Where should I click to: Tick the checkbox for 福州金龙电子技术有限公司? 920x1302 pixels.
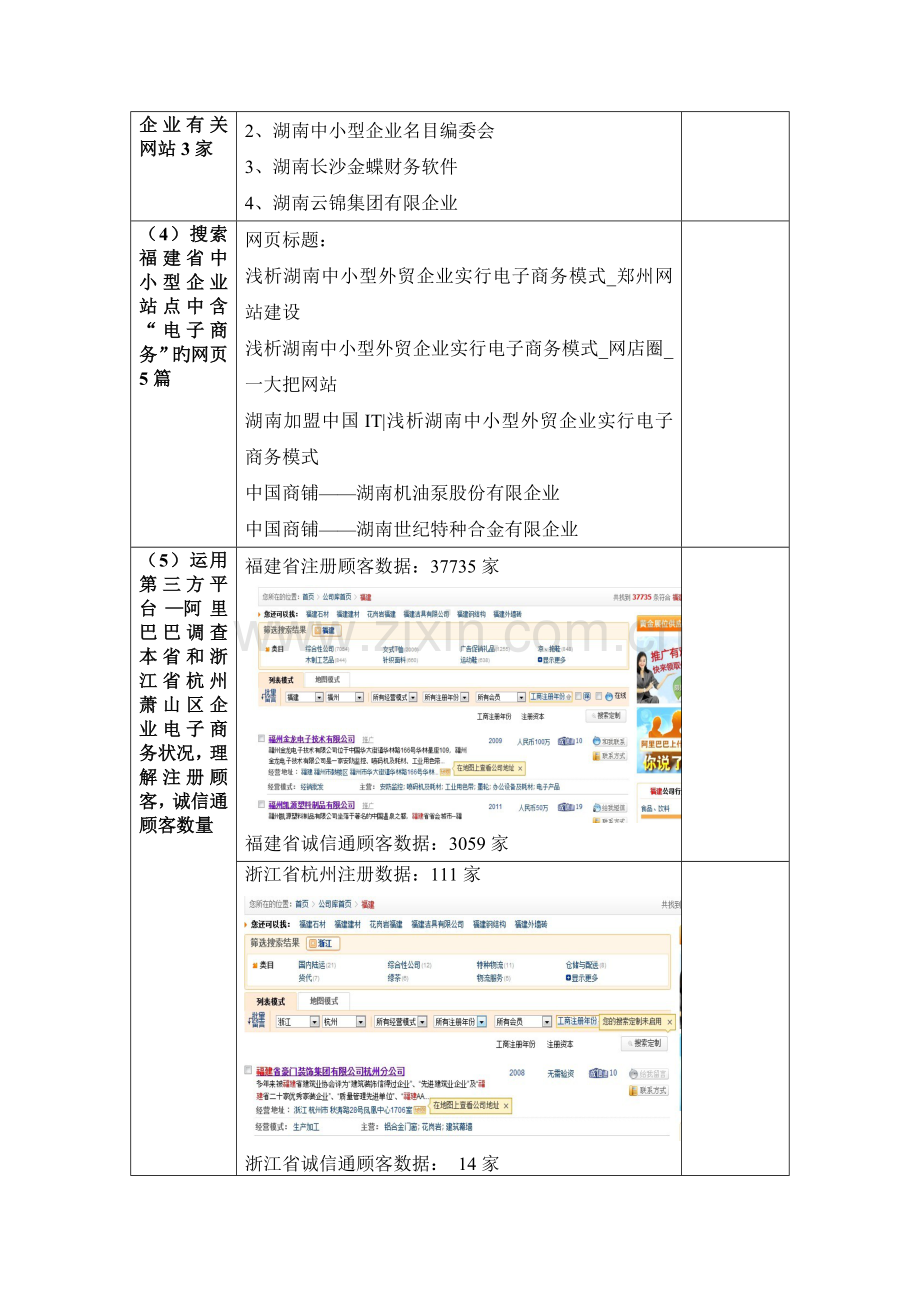click(261, 738)
